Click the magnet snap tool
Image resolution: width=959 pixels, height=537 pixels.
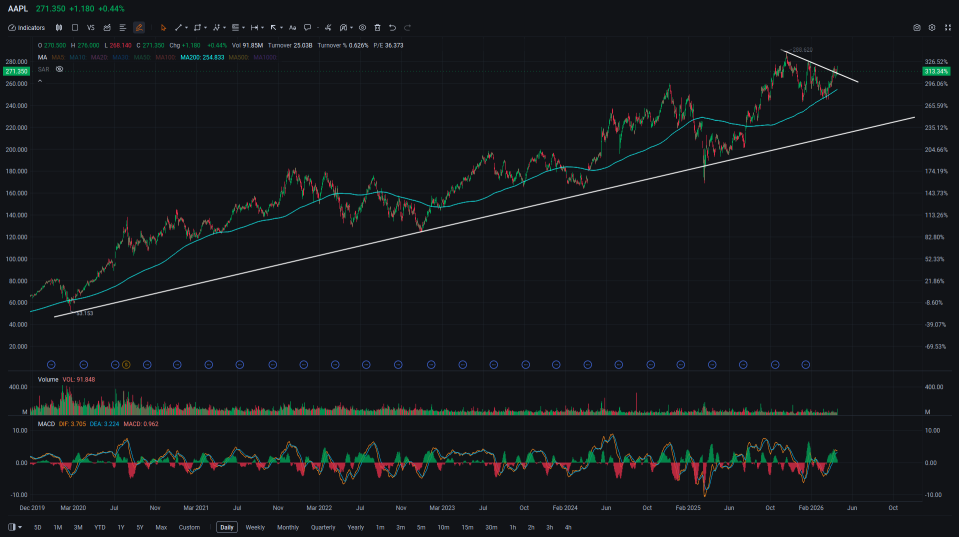pyautogui.click(x=343, y=28)
